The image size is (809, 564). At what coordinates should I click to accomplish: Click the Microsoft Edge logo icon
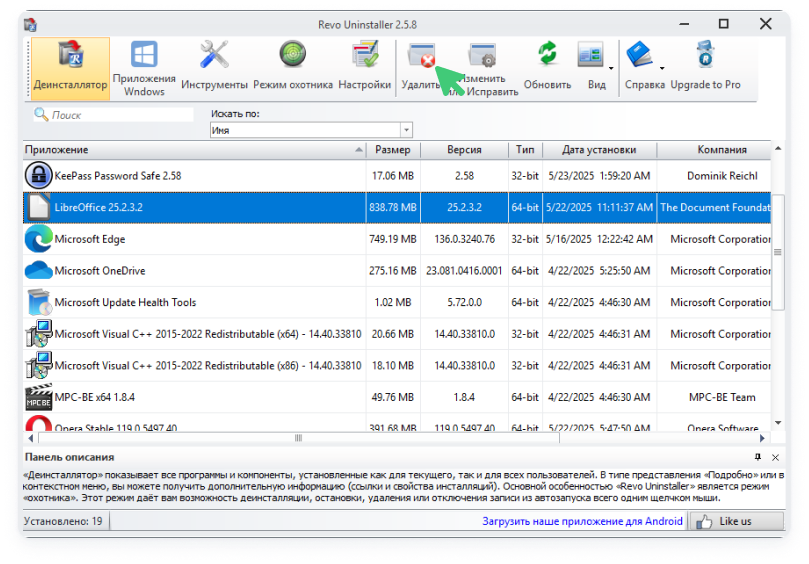pos(39,239)
